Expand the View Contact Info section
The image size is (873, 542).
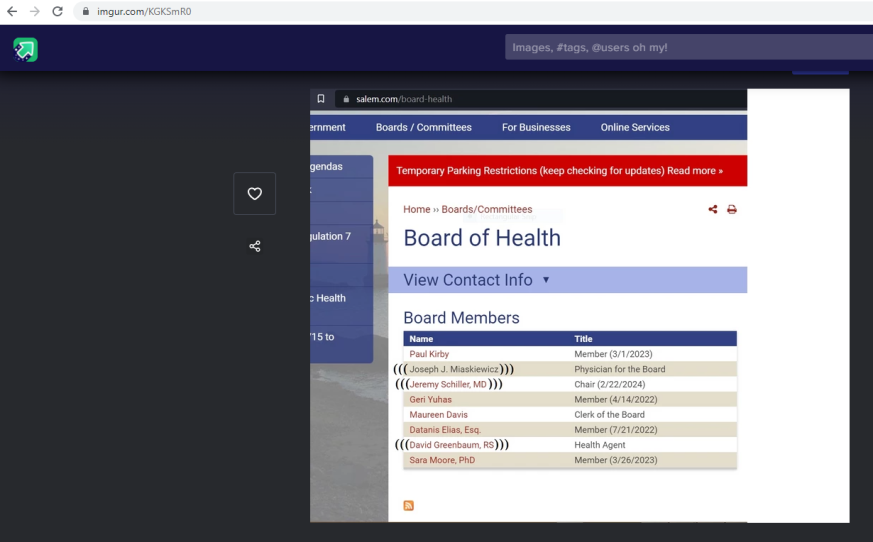click(567, 280)
